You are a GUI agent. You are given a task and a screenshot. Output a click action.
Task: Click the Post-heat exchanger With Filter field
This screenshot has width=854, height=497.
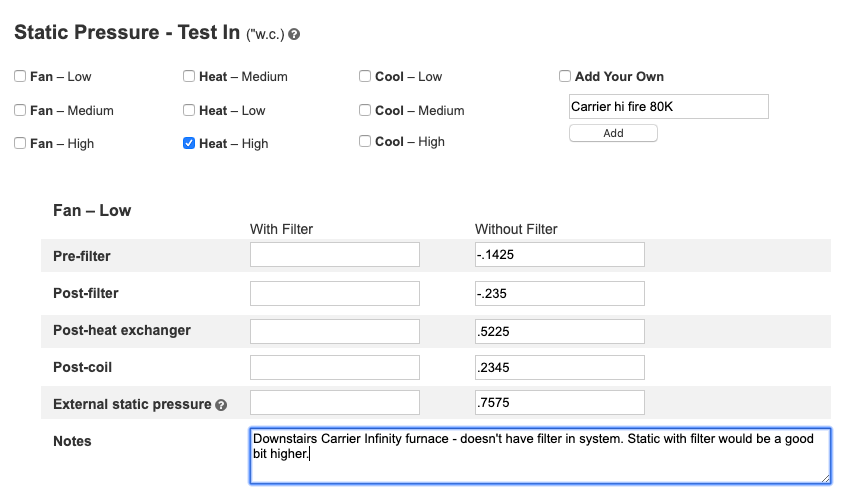pyautogui.click(x=335, y=332)
